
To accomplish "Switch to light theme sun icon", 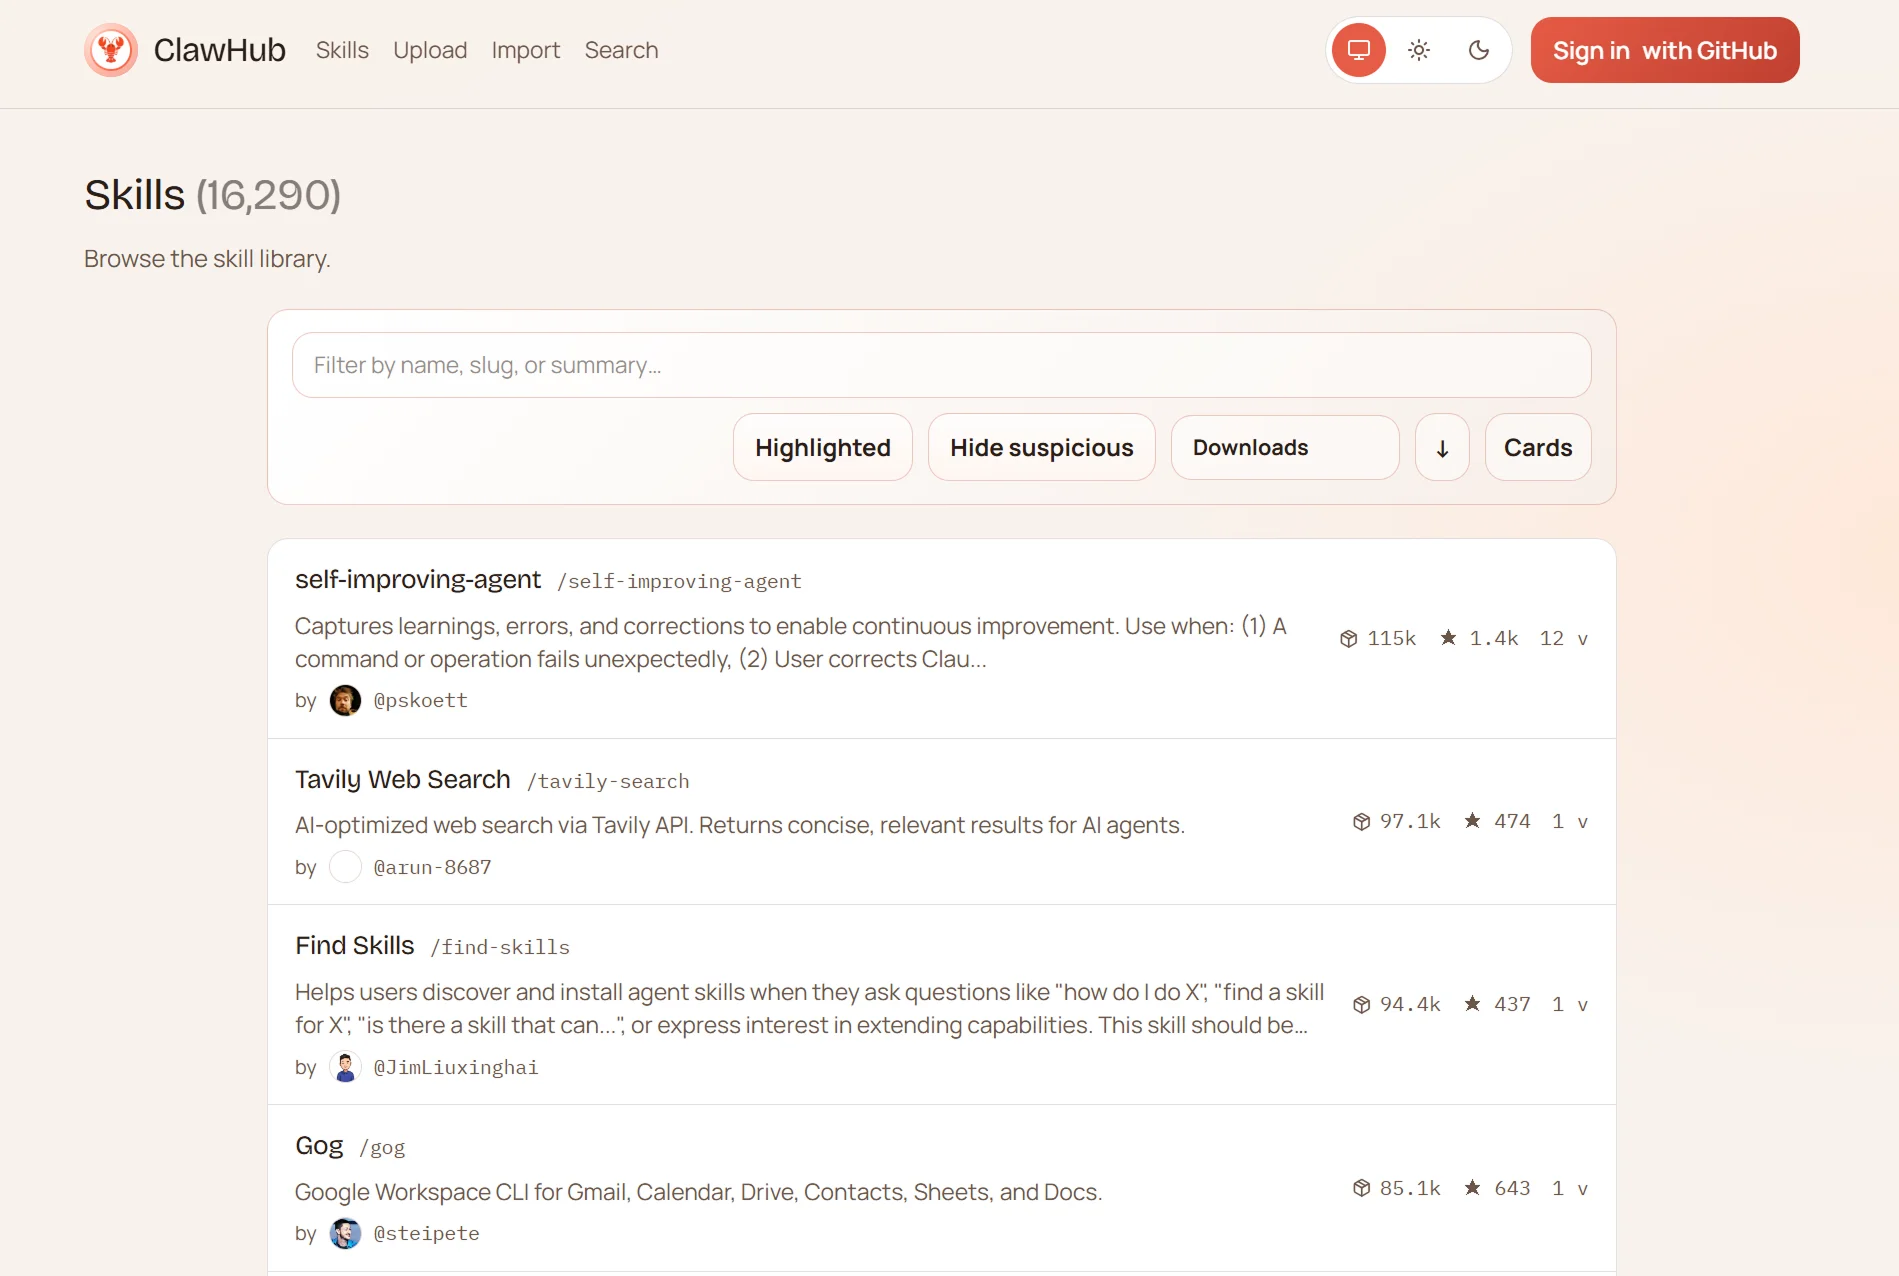I will click(x=1418, y=50).
